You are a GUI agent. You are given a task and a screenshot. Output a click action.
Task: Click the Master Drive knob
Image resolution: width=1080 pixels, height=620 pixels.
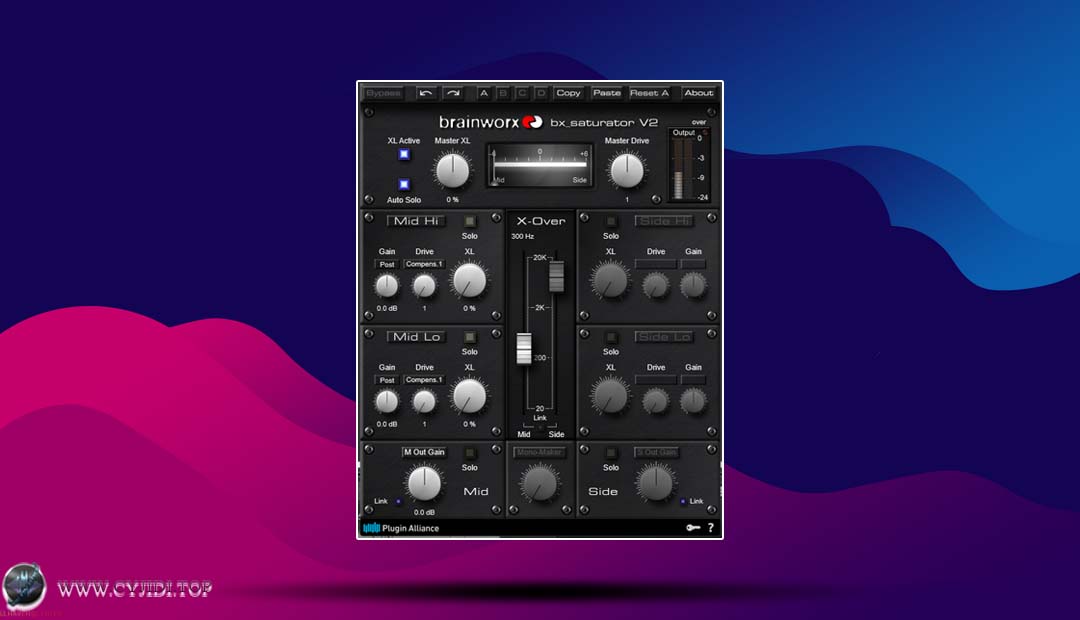click(627, 171)
